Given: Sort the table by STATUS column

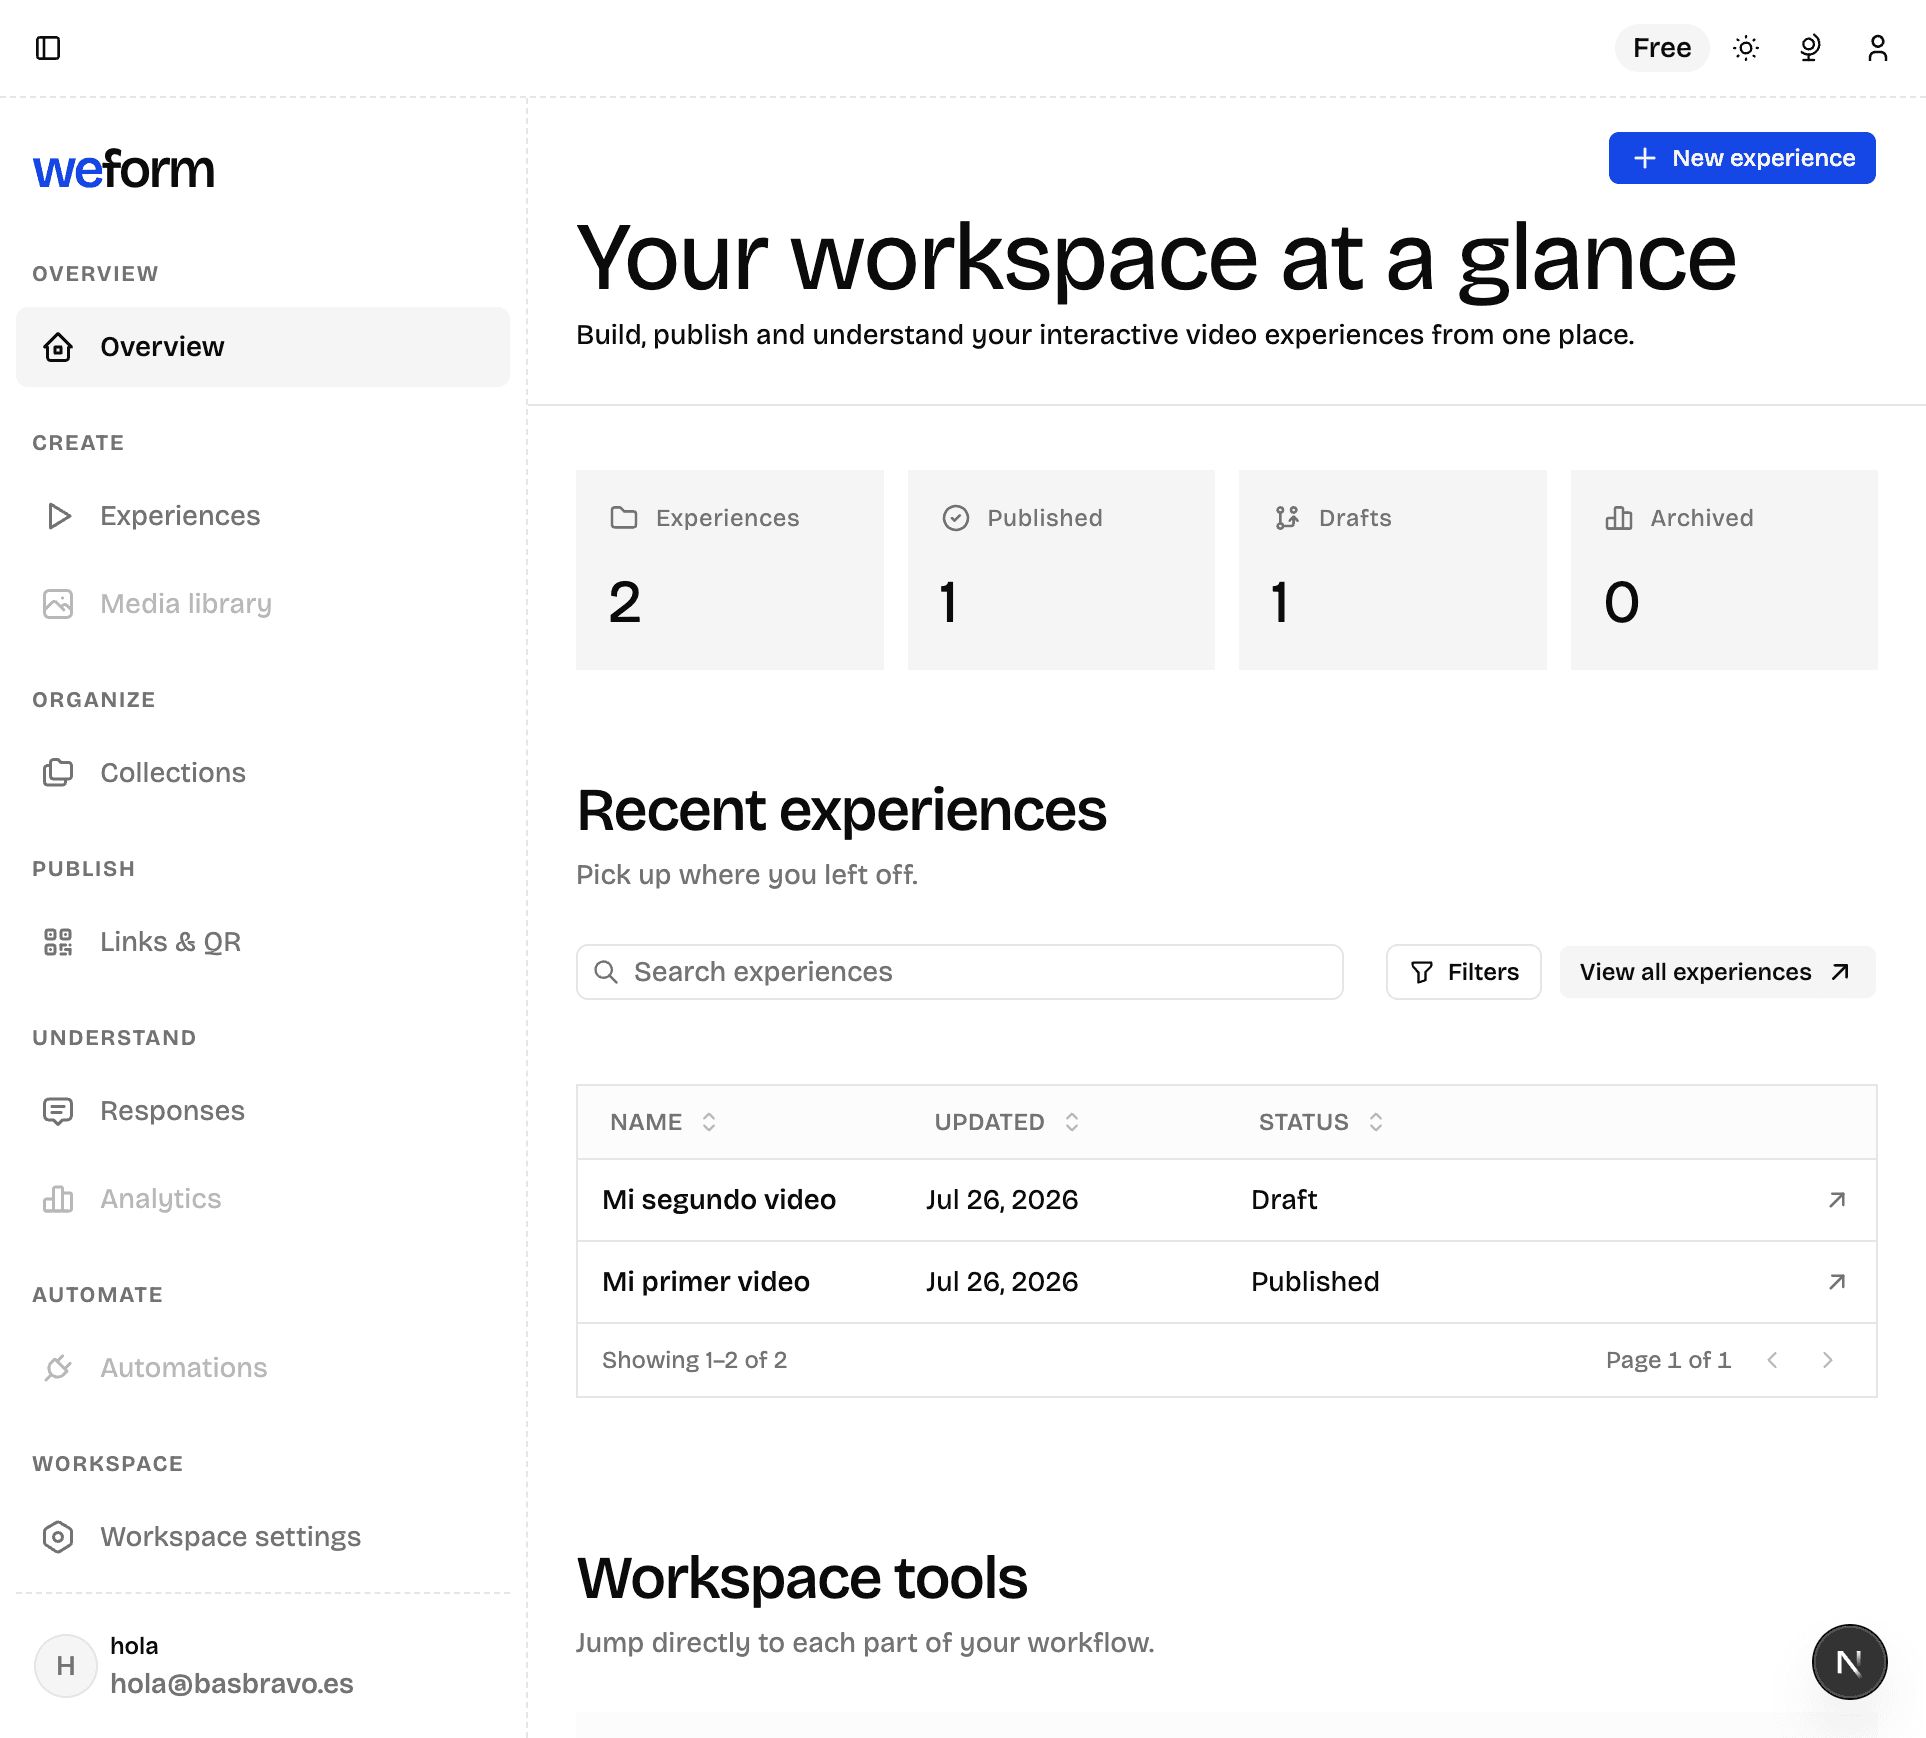Looking at the screenshot, I should click(1321, 1122).
